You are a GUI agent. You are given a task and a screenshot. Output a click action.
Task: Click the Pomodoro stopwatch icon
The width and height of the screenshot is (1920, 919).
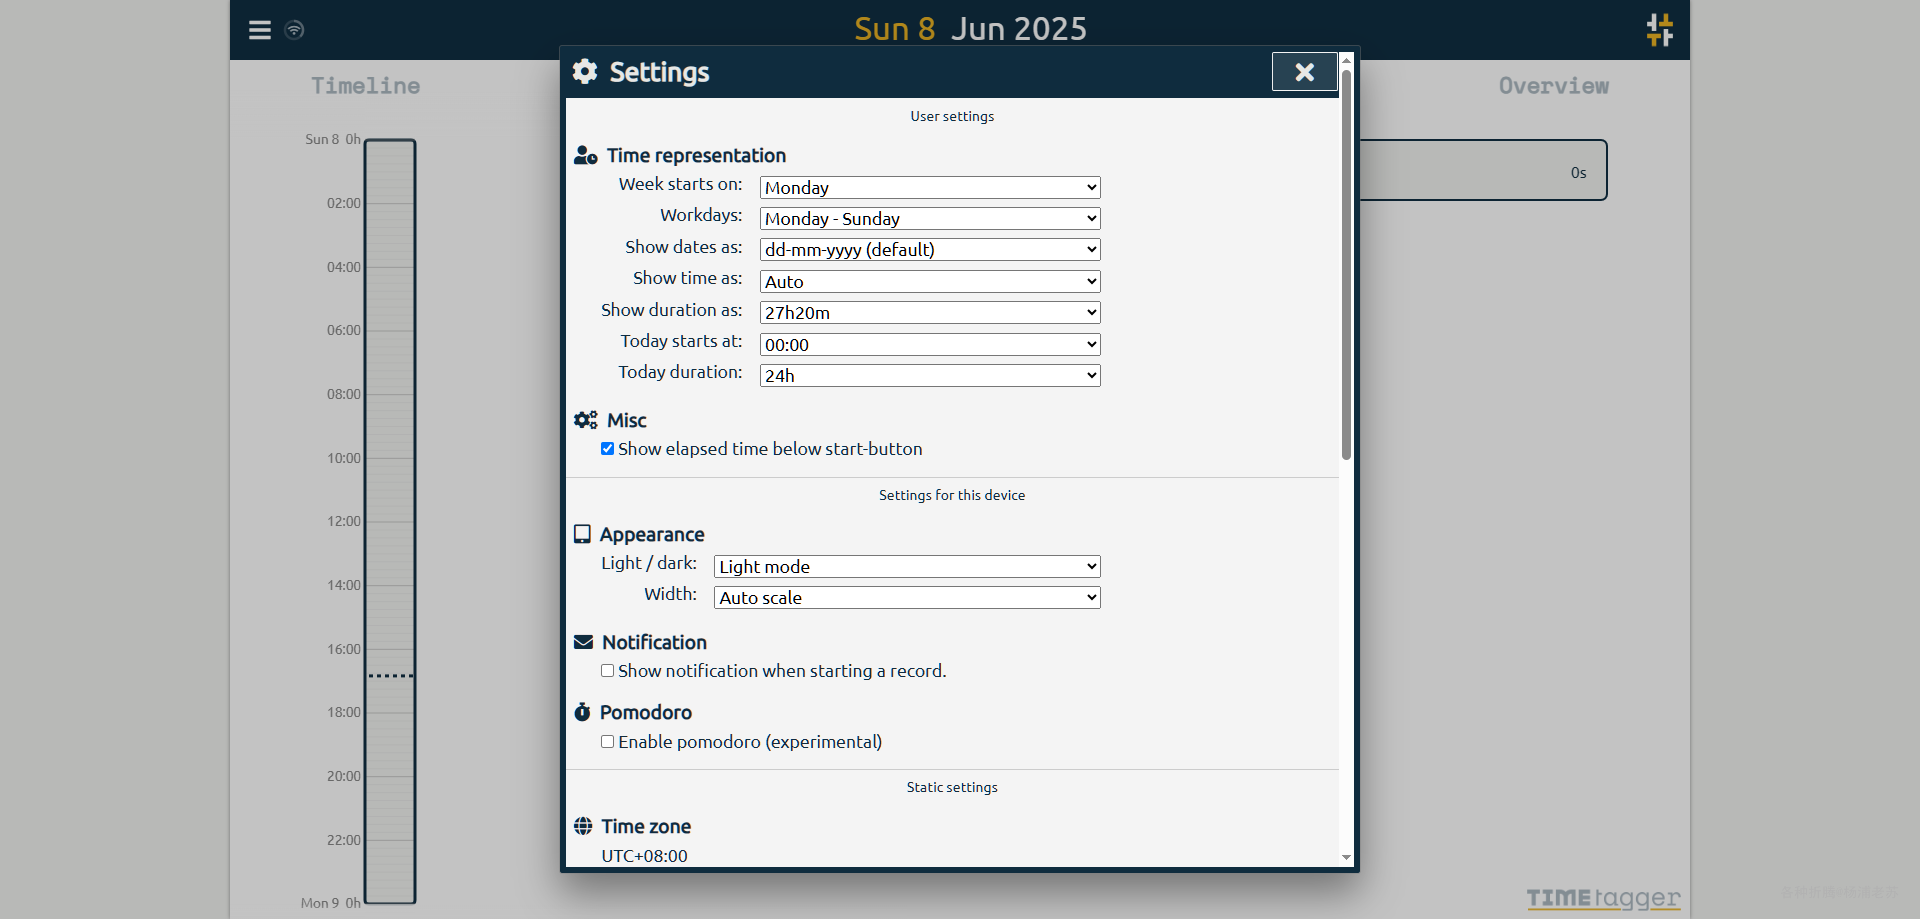point(583,713)
